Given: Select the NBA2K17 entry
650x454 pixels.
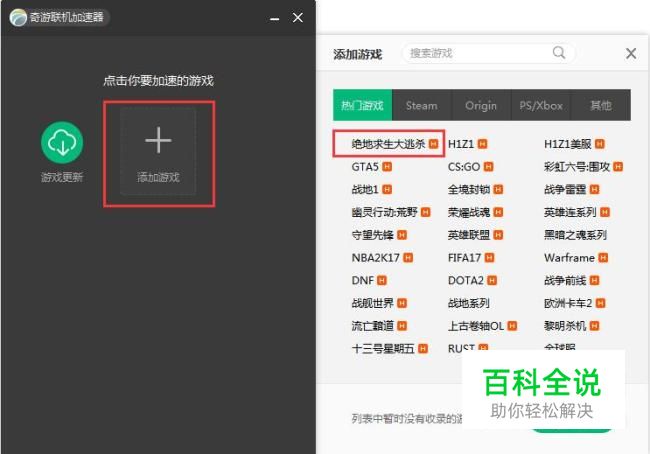Looking at the screenshot, I should click(x=376, y=258).
